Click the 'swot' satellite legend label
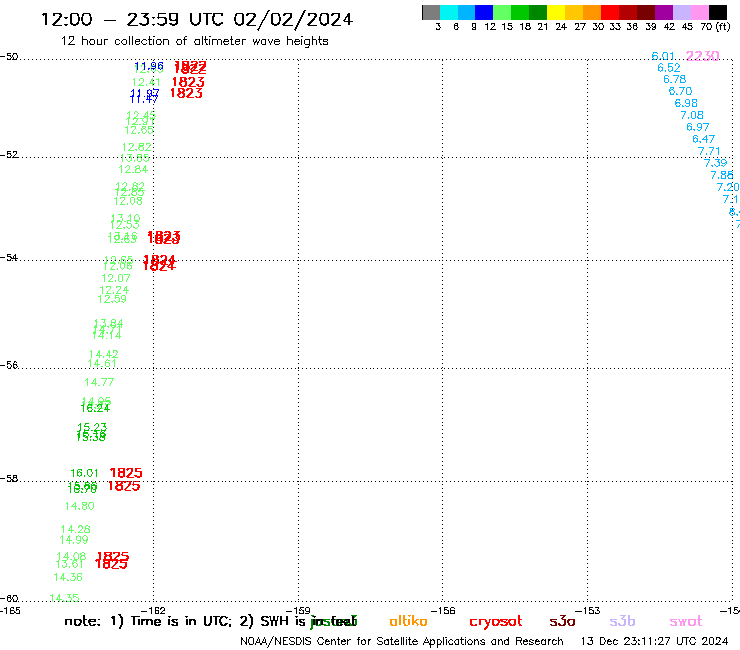The height and width of the screenshot is (650, 740). [x=686, y=621]
